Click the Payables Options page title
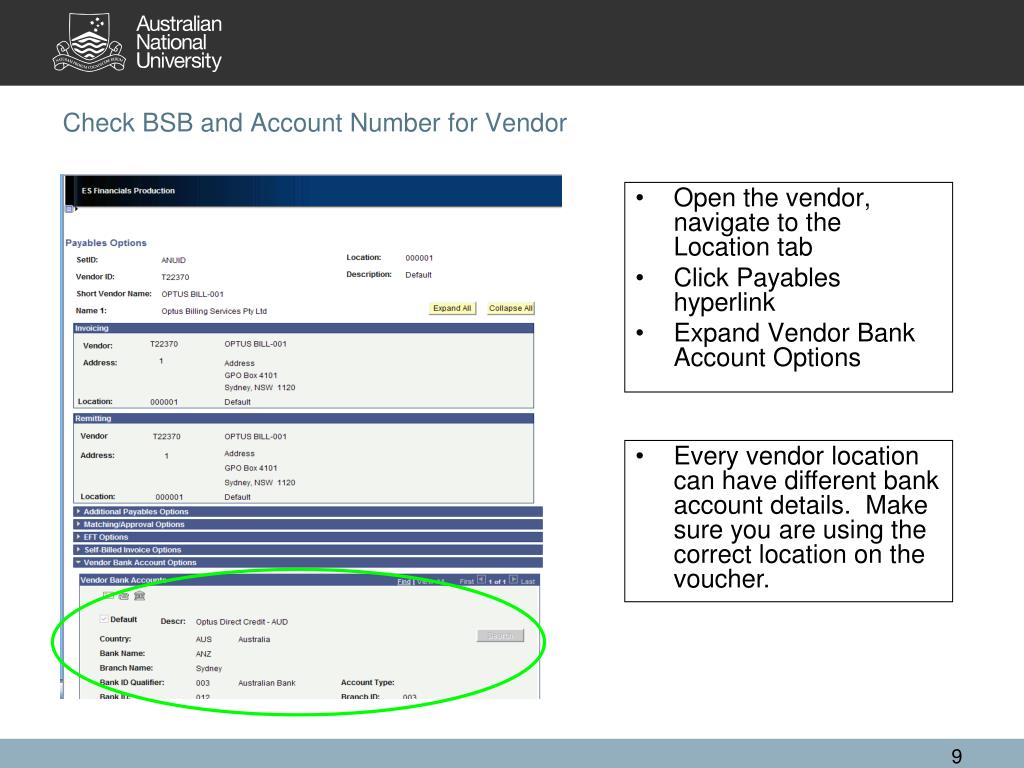The image size is (1024, 768). 106,243
